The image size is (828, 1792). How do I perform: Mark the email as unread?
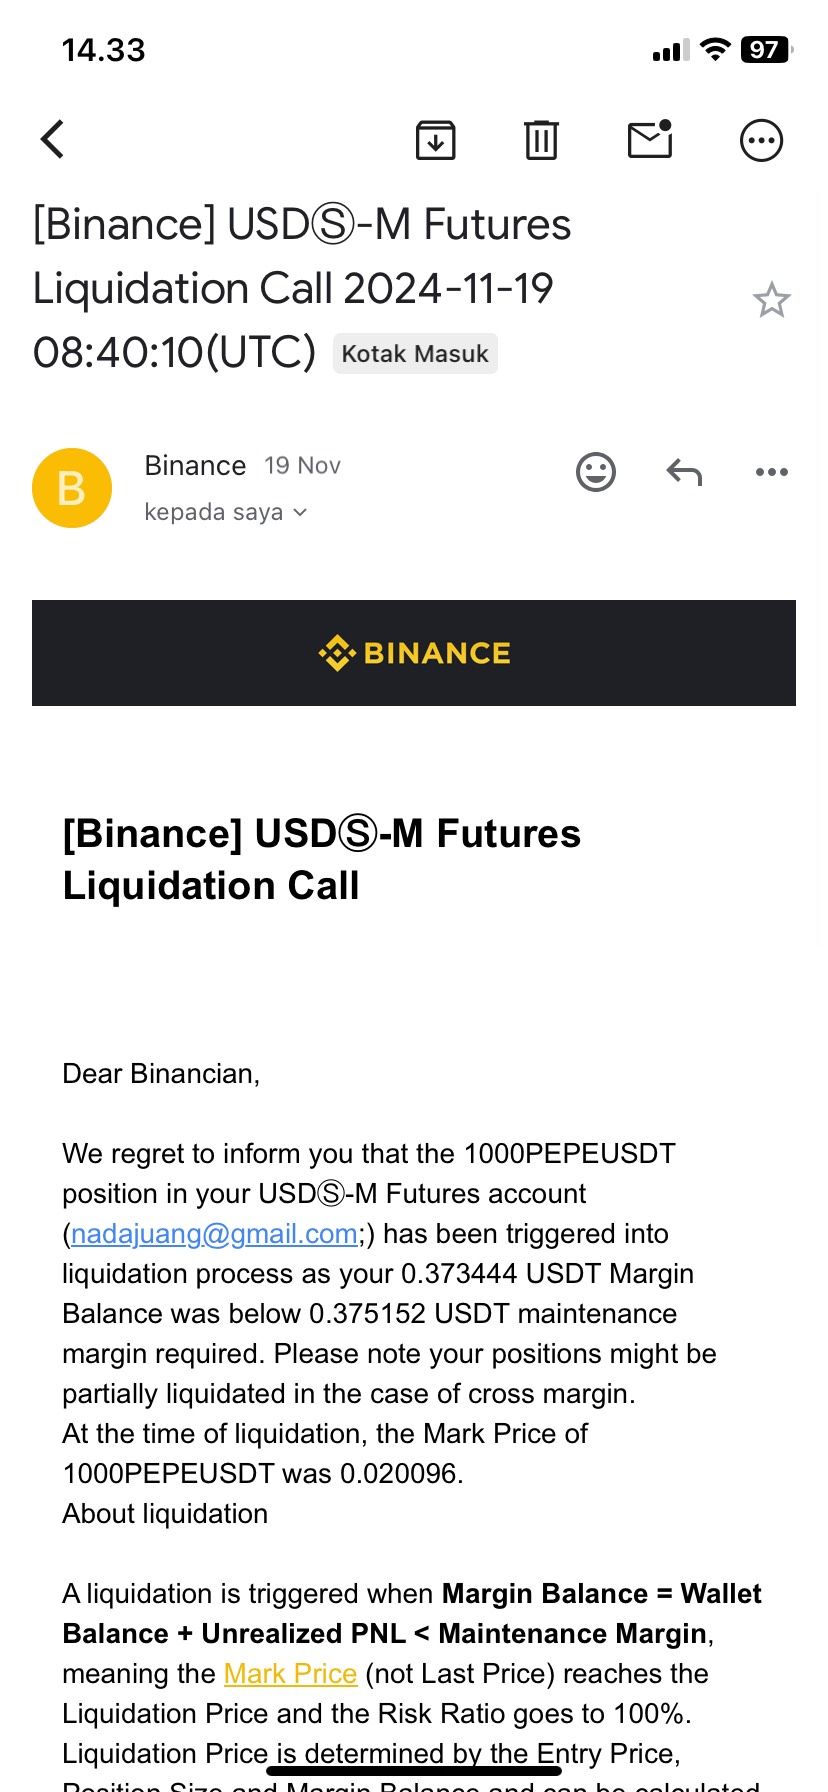650,140
